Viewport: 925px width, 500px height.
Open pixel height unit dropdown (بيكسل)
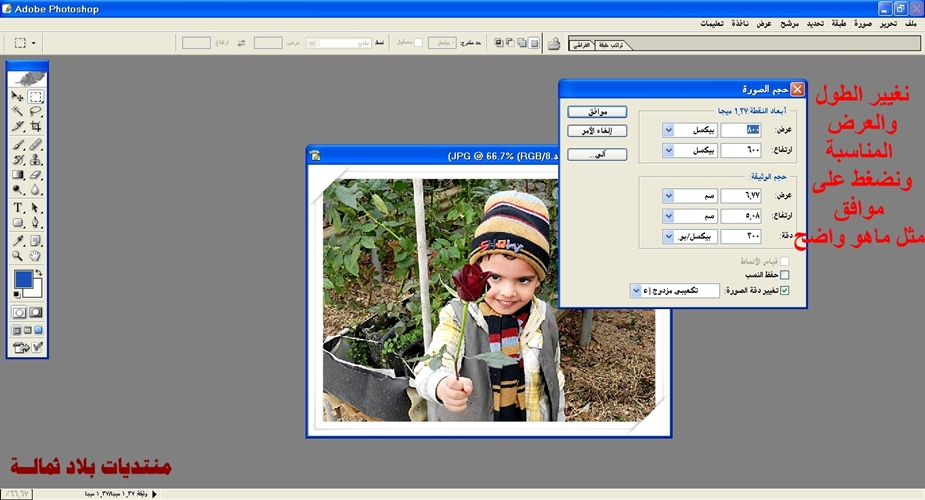coord(668,150)
